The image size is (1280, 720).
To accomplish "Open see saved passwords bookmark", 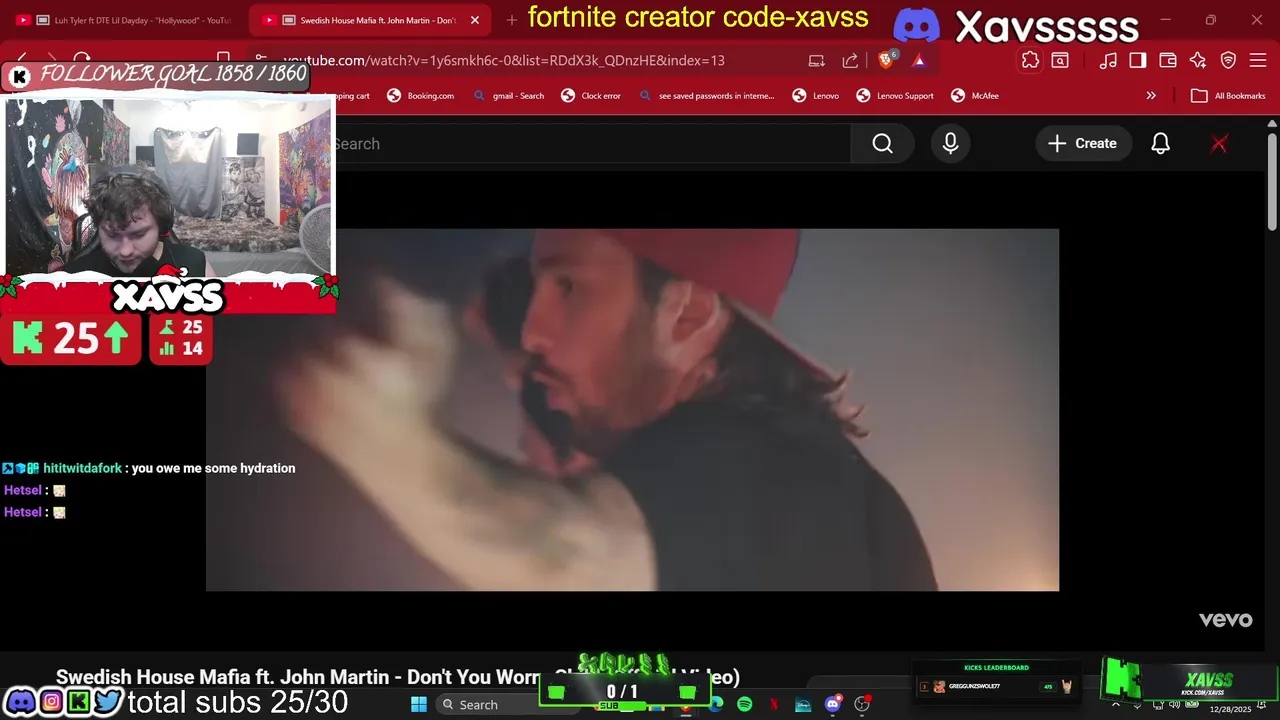I will tap(705, 96).
